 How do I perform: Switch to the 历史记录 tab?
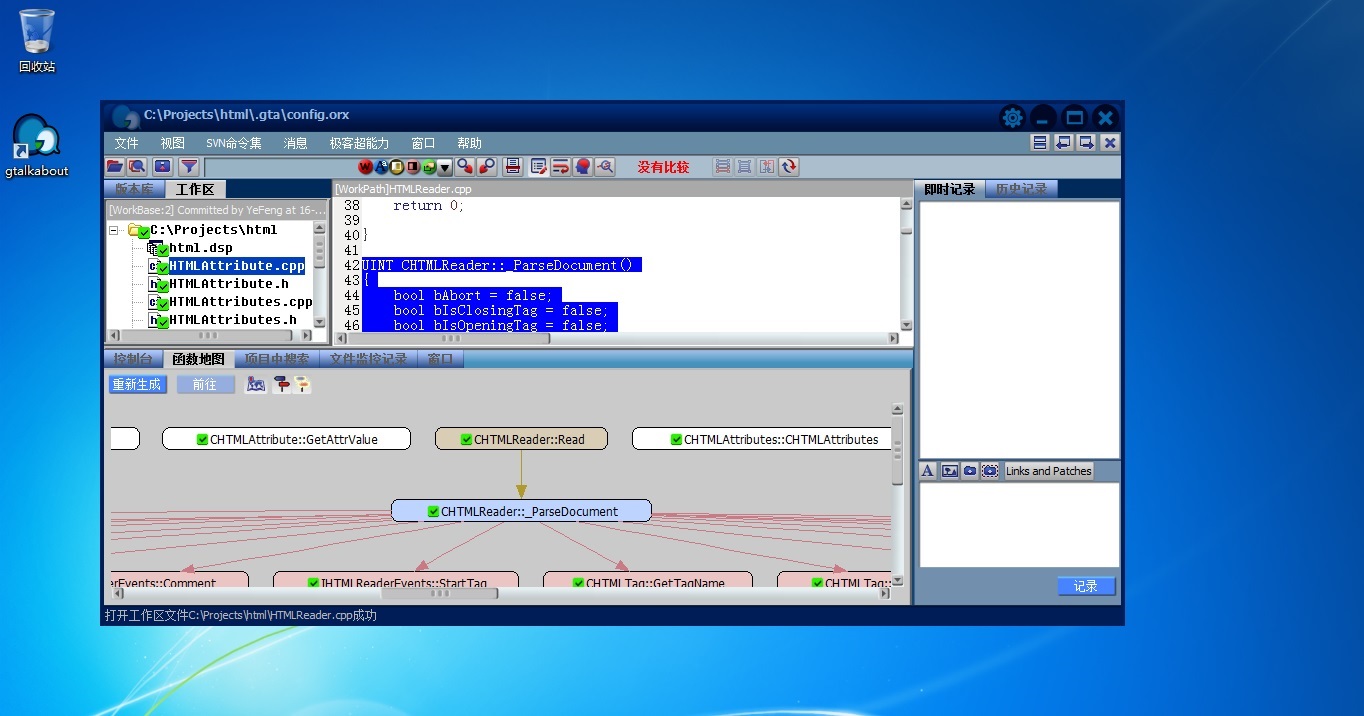point(1021,189)
